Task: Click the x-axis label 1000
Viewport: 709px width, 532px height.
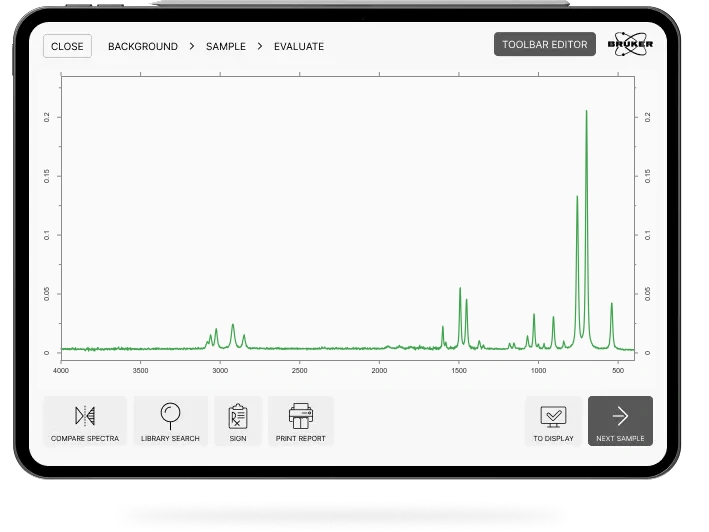Action: click(x=538, y=371)
